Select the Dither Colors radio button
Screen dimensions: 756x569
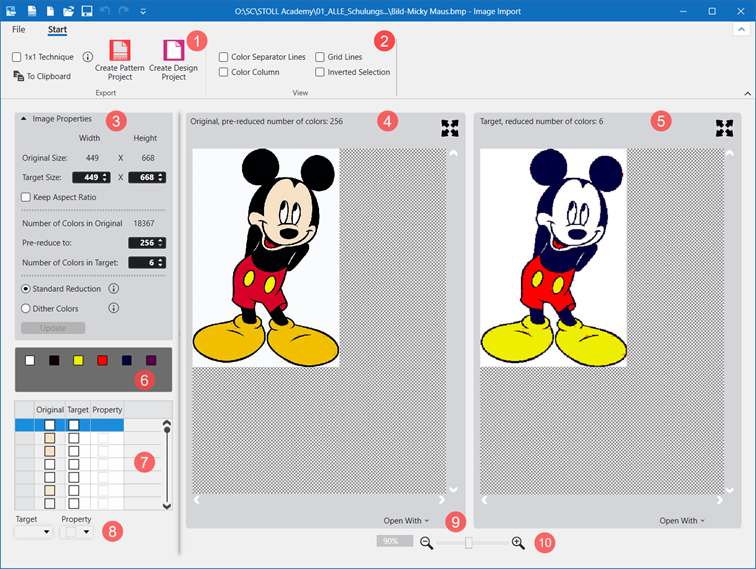coord(26,308)
